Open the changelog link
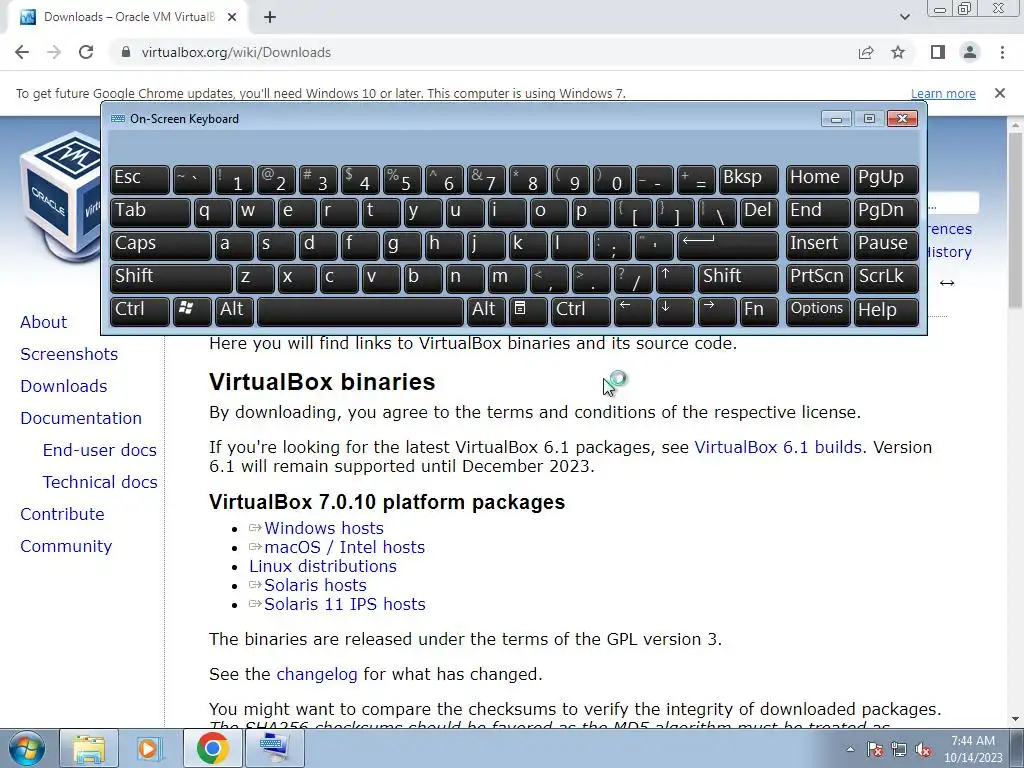The image size is (1024, 768). point(317,674)
